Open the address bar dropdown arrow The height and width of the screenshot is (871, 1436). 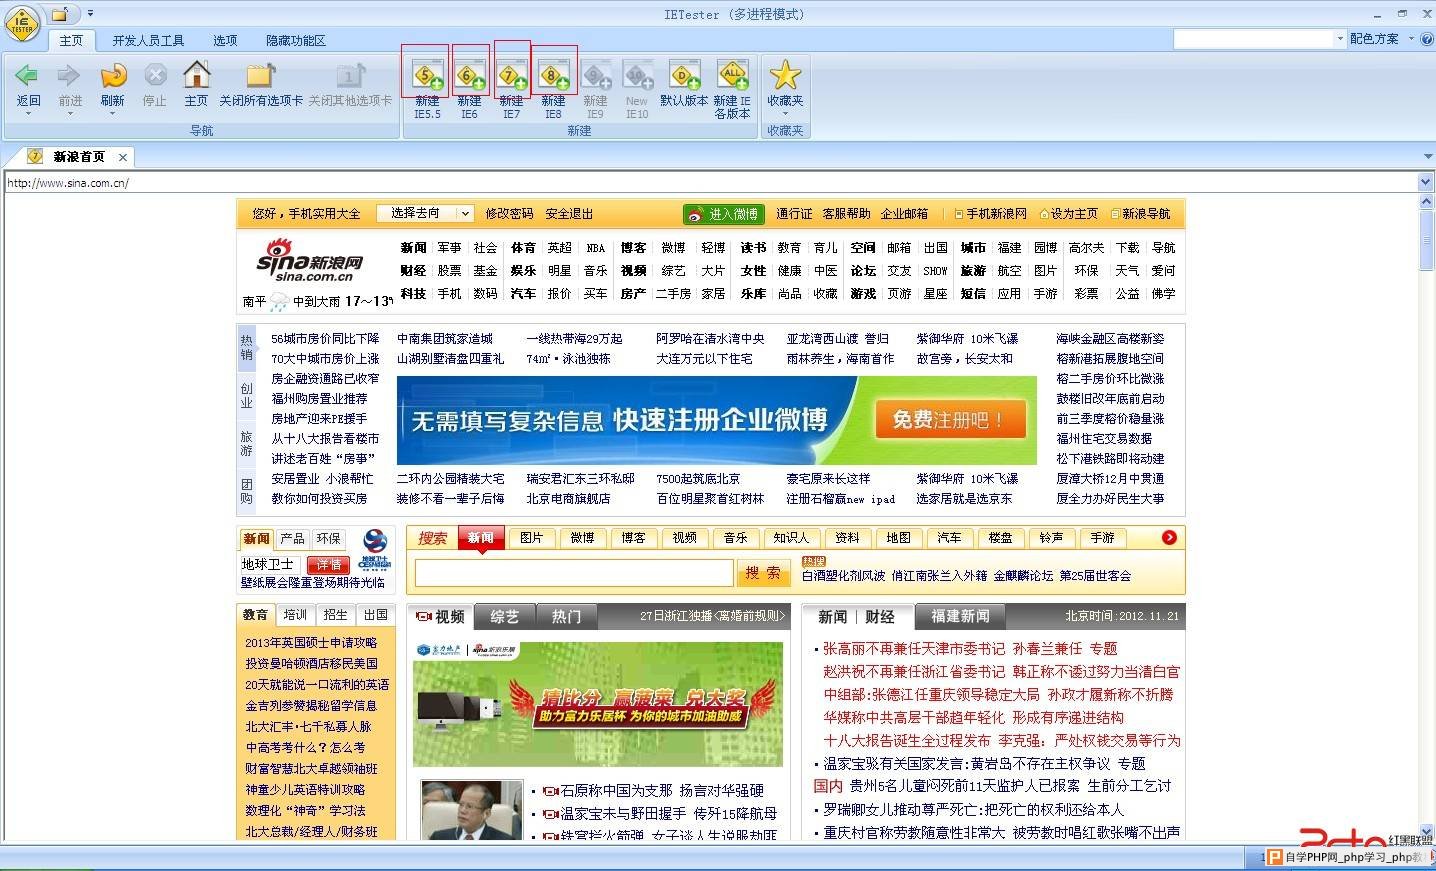click(1426, 182)
